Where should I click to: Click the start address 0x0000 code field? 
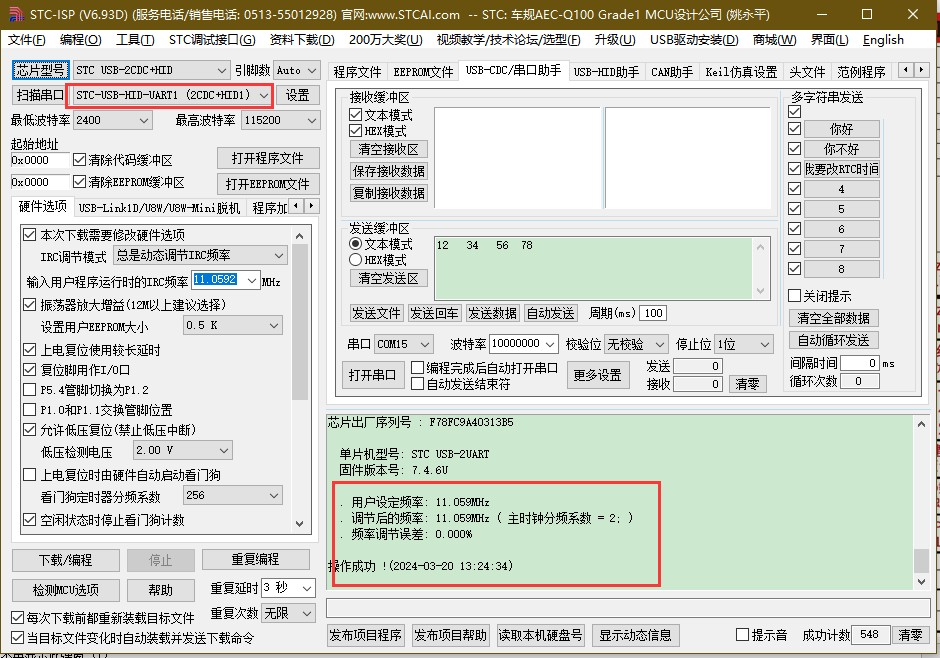click(40, 160)
